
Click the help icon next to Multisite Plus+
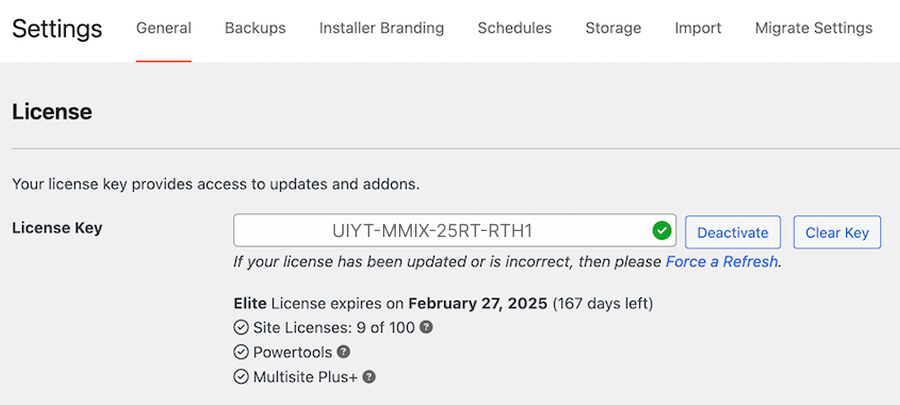tap(370, 377)
